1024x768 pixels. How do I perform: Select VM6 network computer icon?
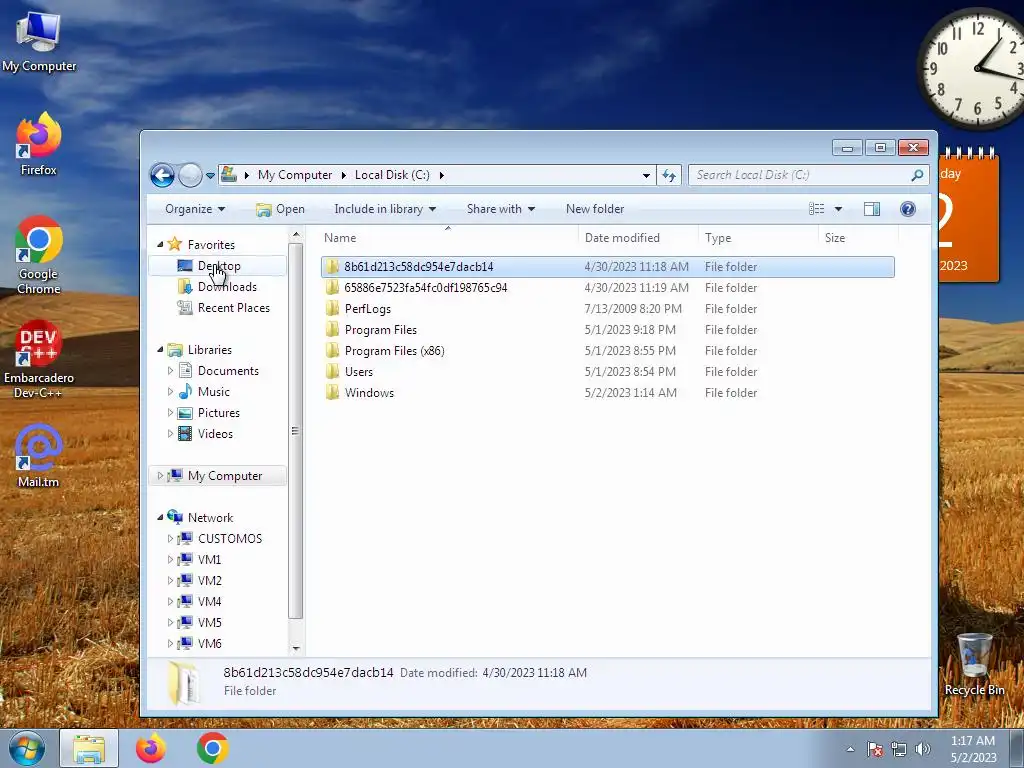pyautogui.click(x=185, y=643)
